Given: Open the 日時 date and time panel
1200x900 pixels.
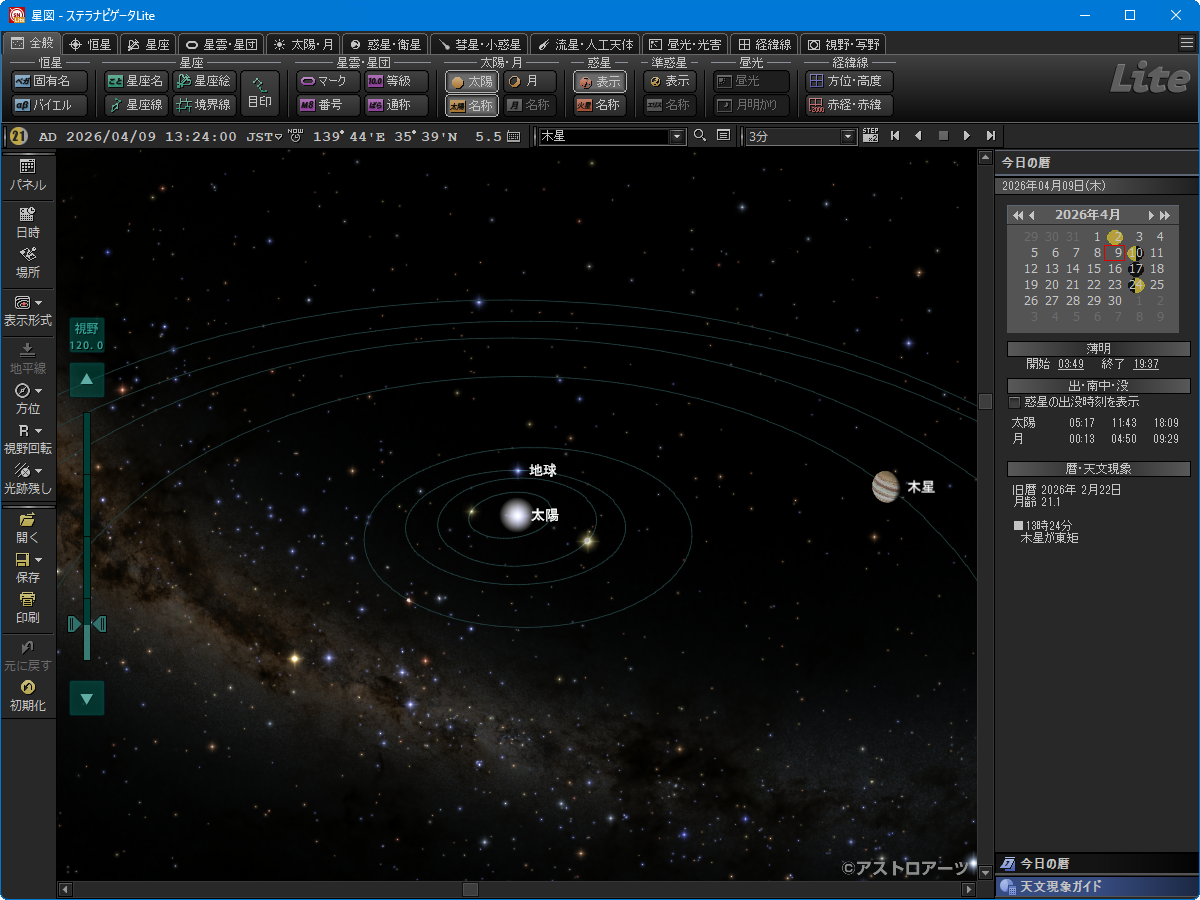Looking at the screenshot, I should (28, 221).
